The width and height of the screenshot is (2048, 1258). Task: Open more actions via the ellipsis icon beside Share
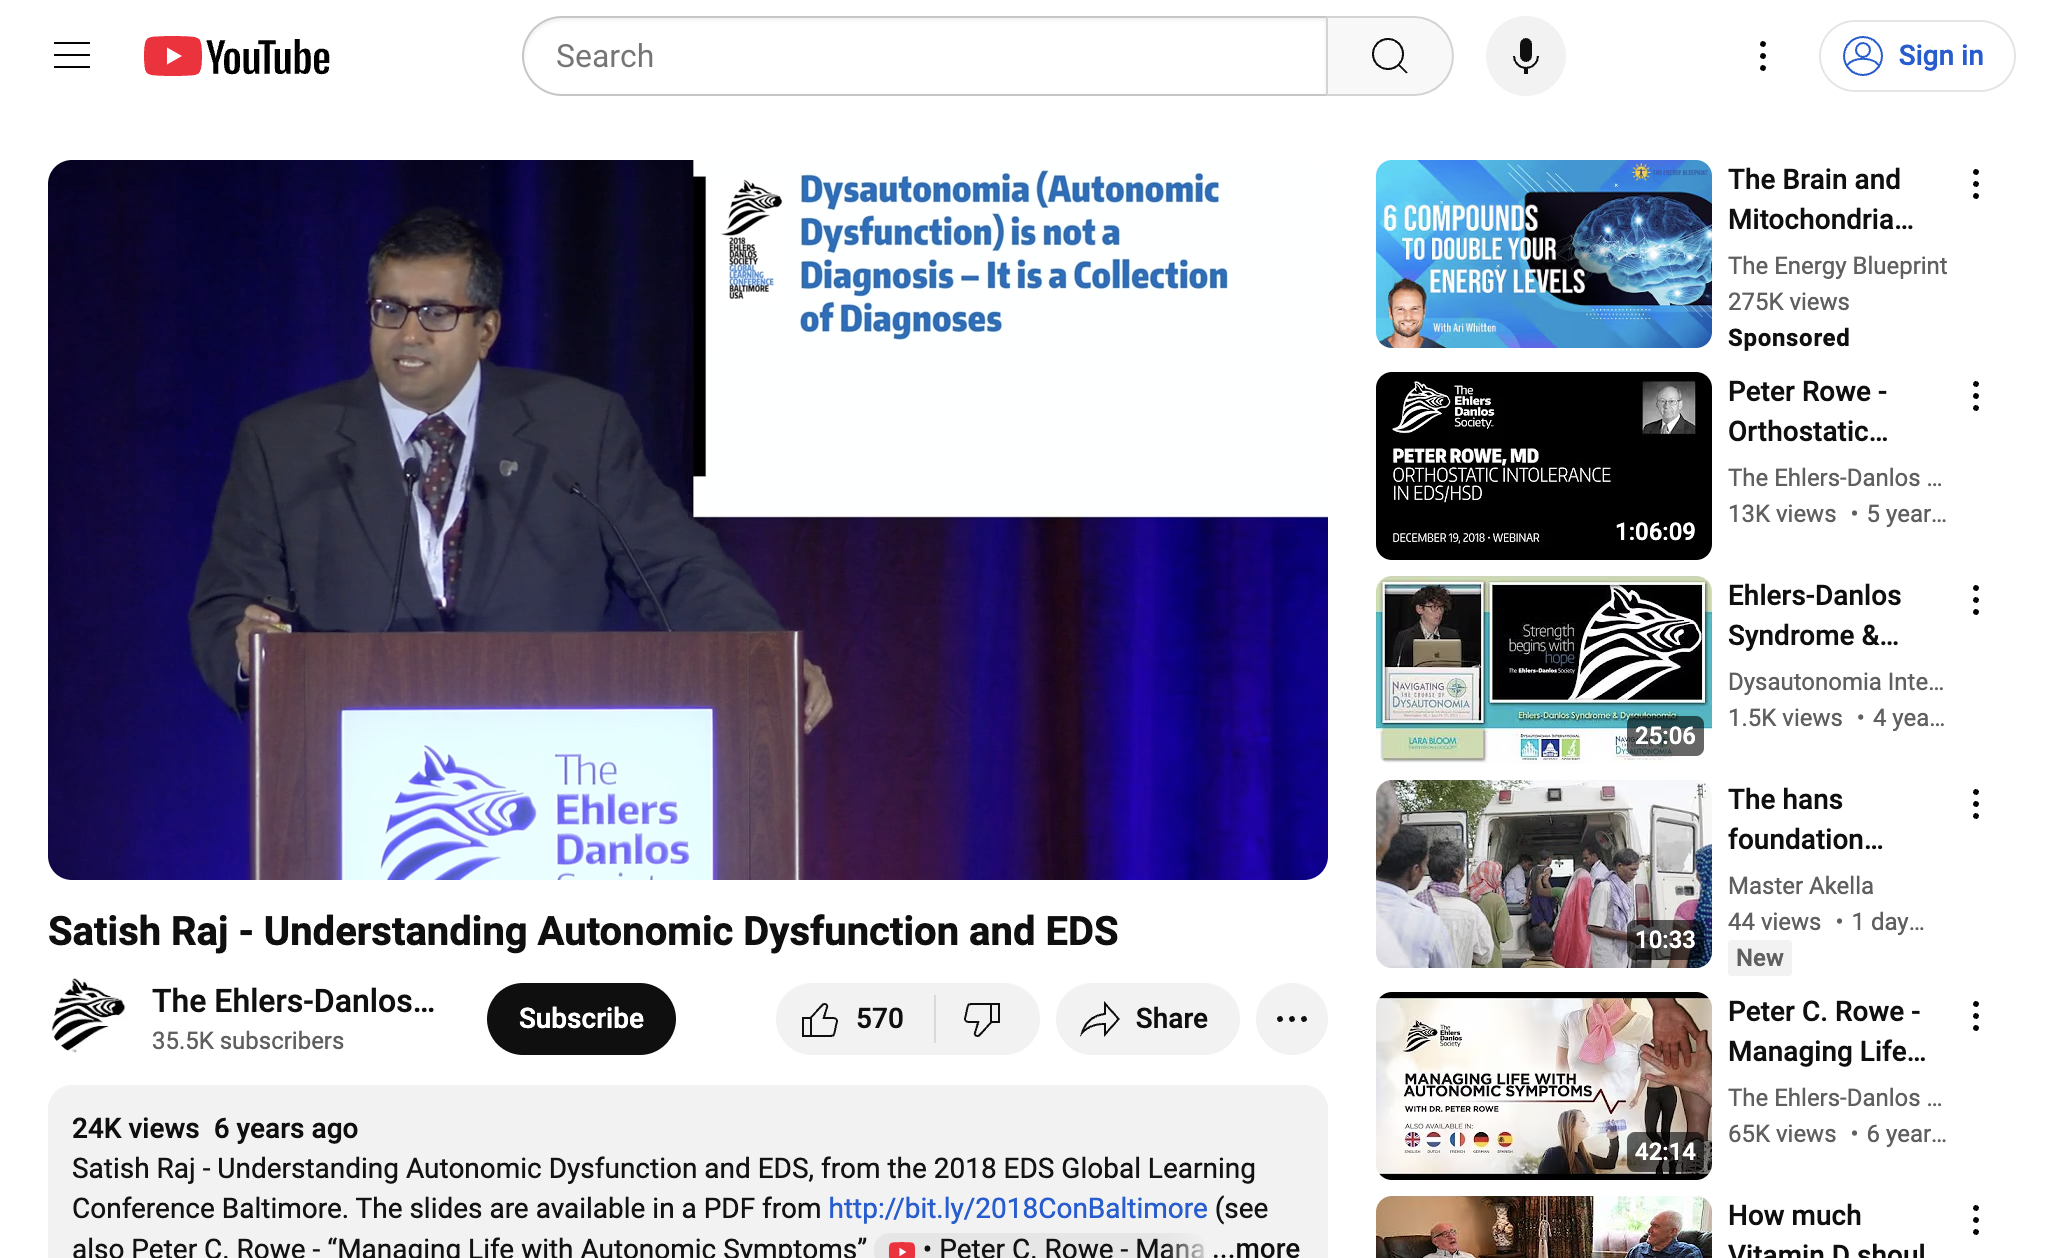click(x=1291, y=1018)
